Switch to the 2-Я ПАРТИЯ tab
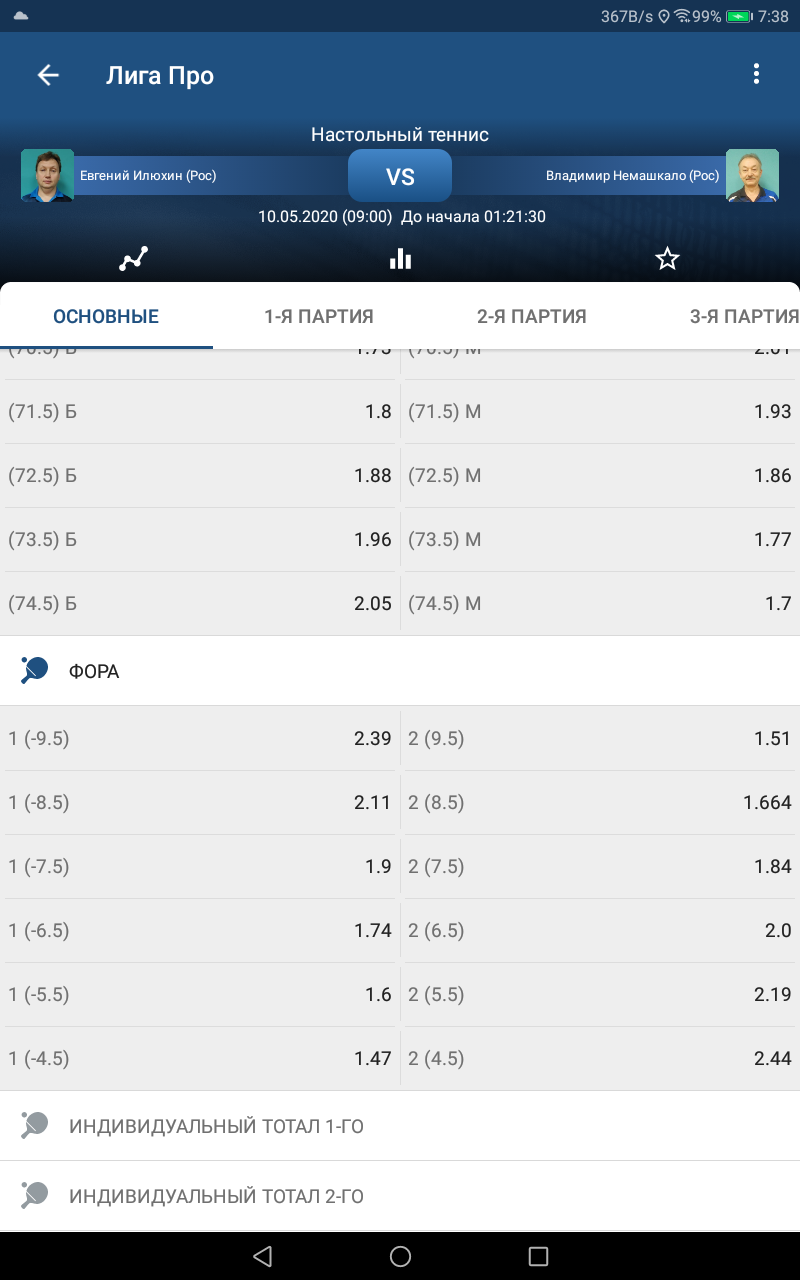 pos(532,317)
